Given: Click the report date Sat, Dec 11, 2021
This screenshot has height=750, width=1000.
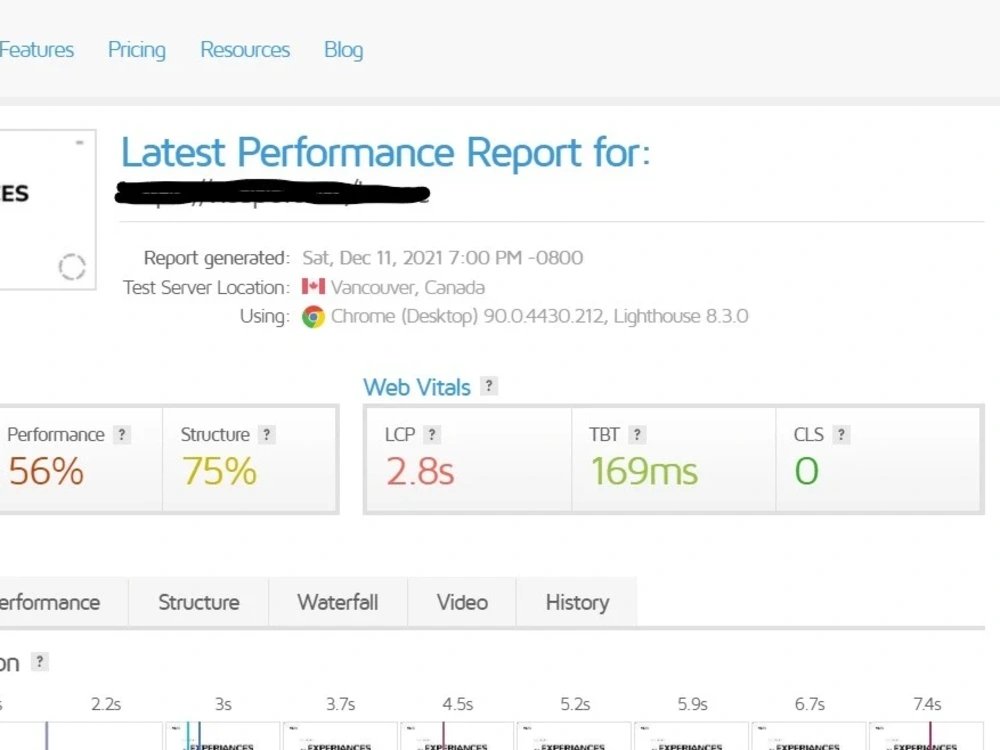Looking at the screenshot, I should tap(442, 258).
